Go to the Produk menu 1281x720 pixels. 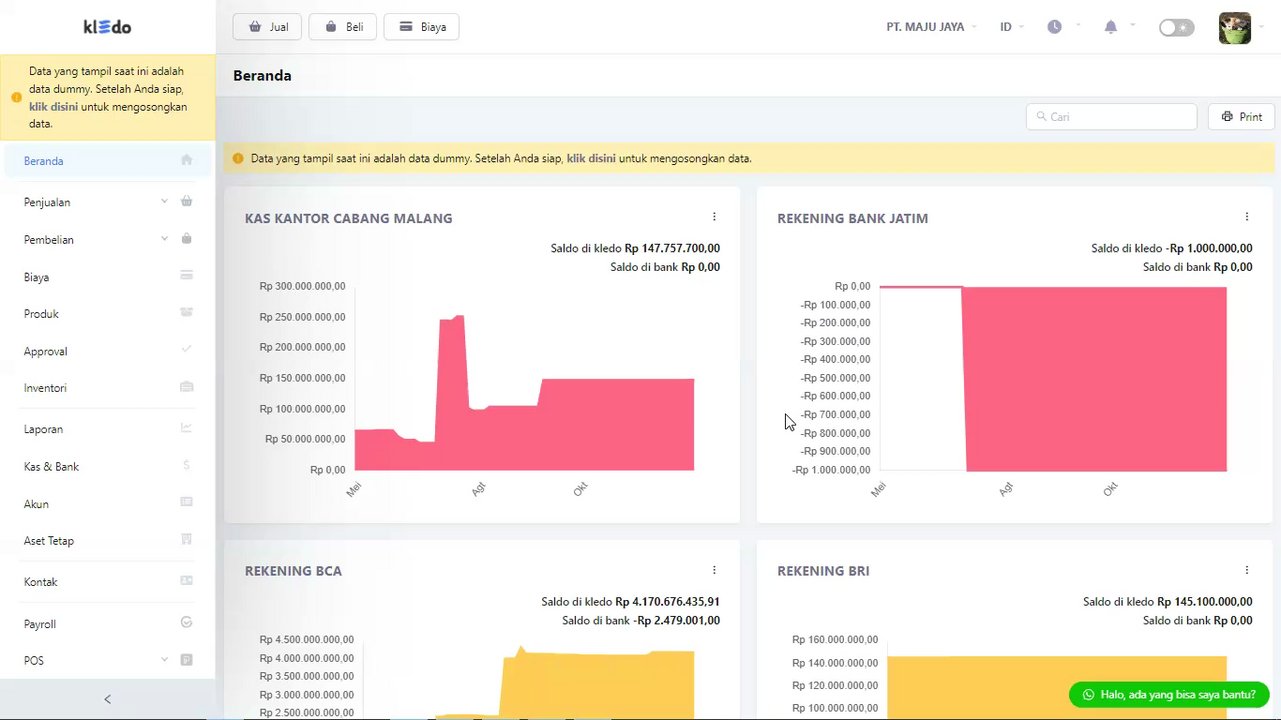[x=108, y=314]
